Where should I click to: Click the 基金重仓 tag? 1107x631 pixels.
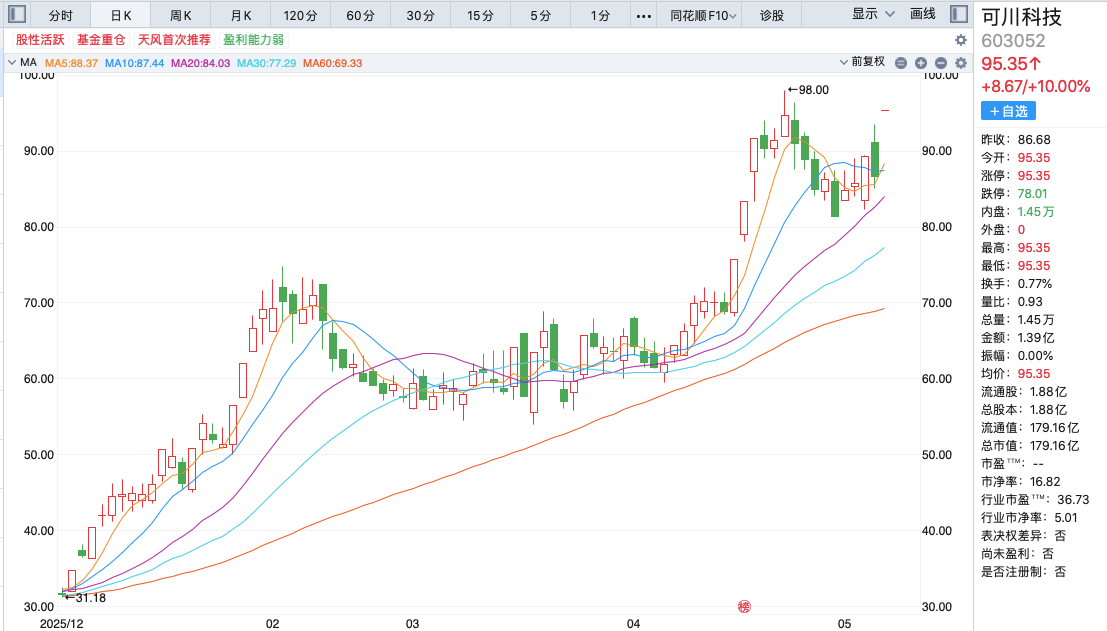(101, 40)
